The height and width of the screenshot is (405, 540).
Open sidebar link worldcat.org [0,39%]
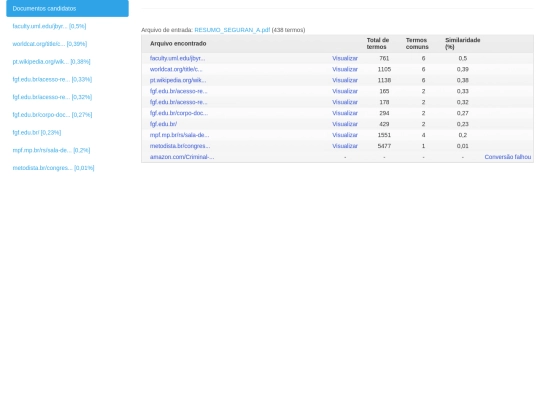(x=50, y=44)
